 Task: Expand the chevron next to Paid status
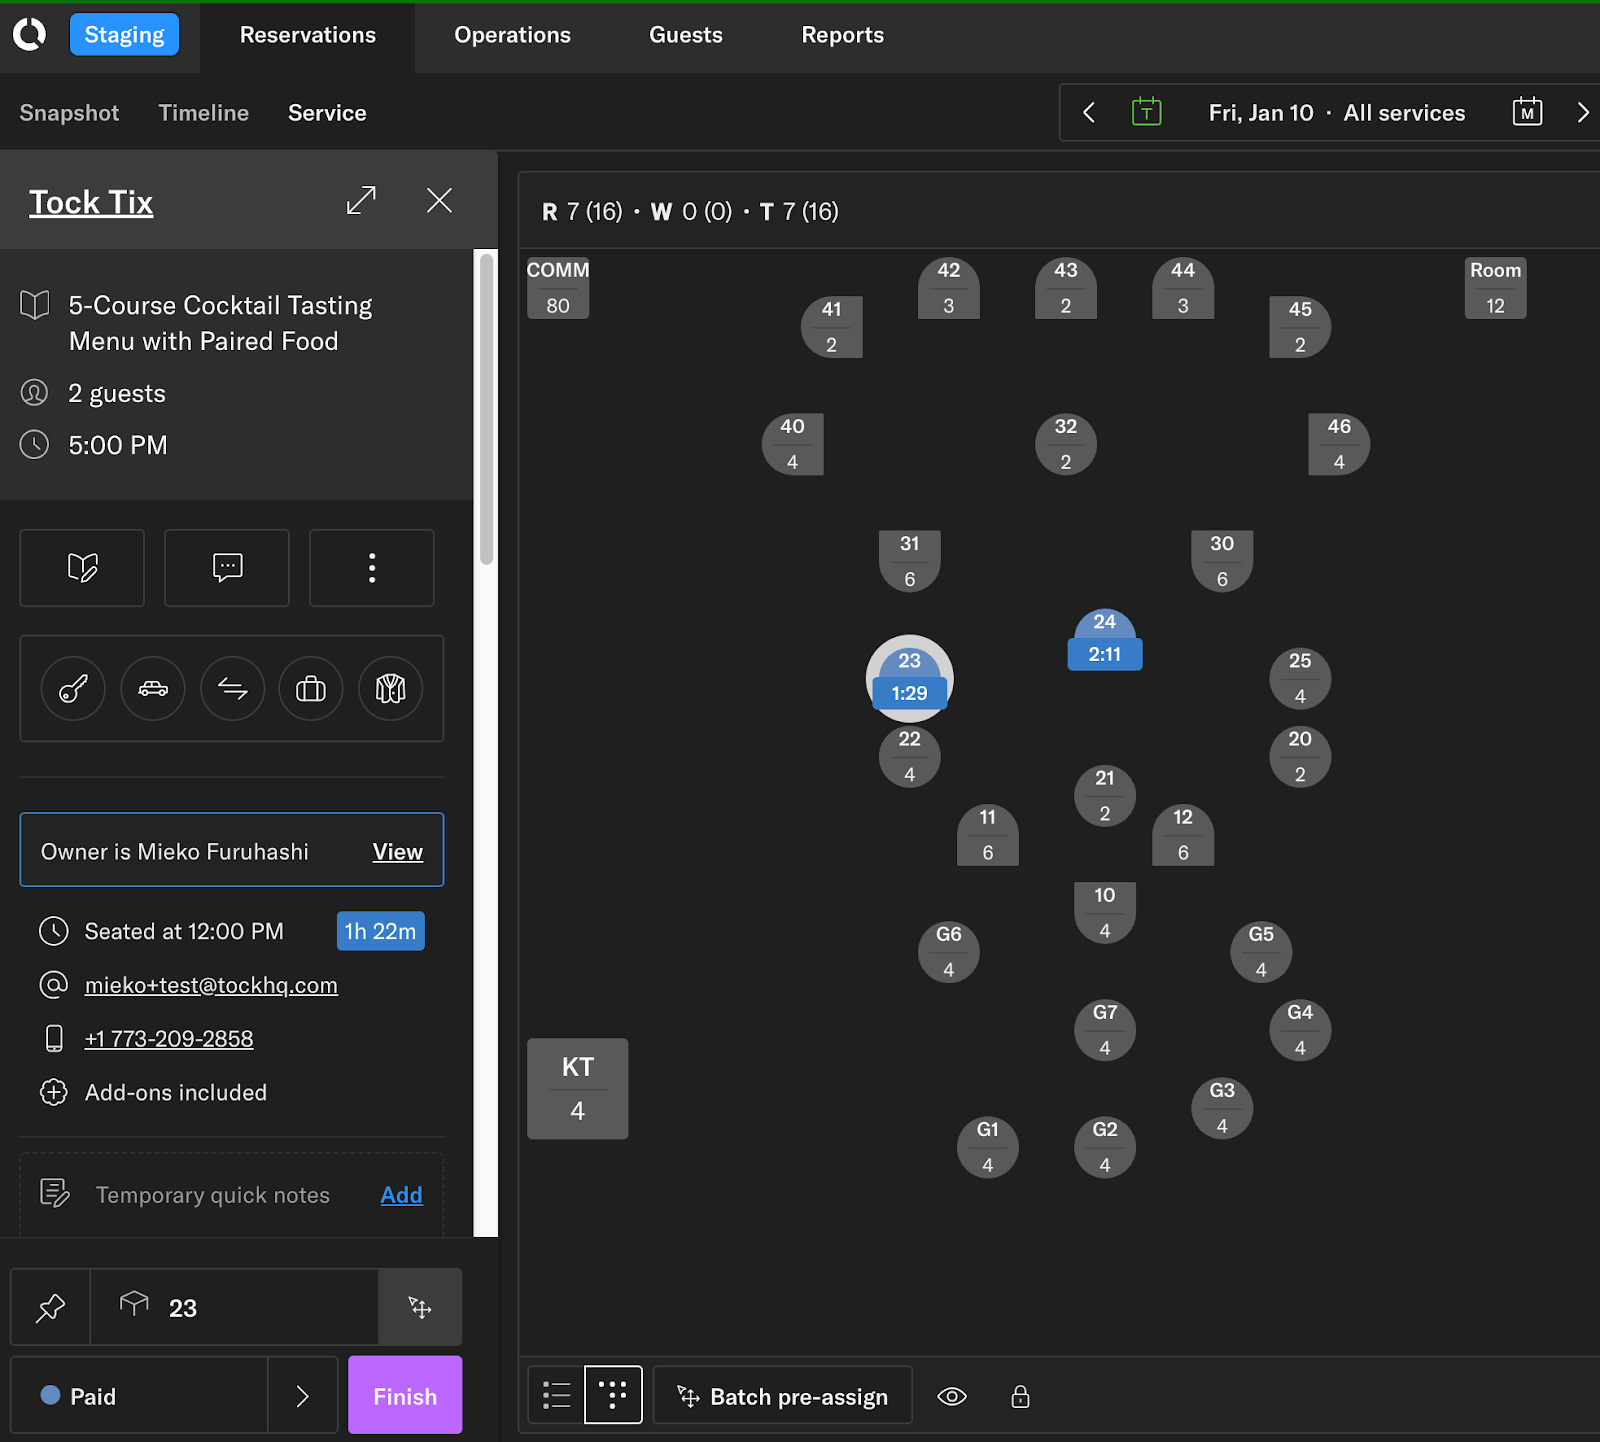302,1395
